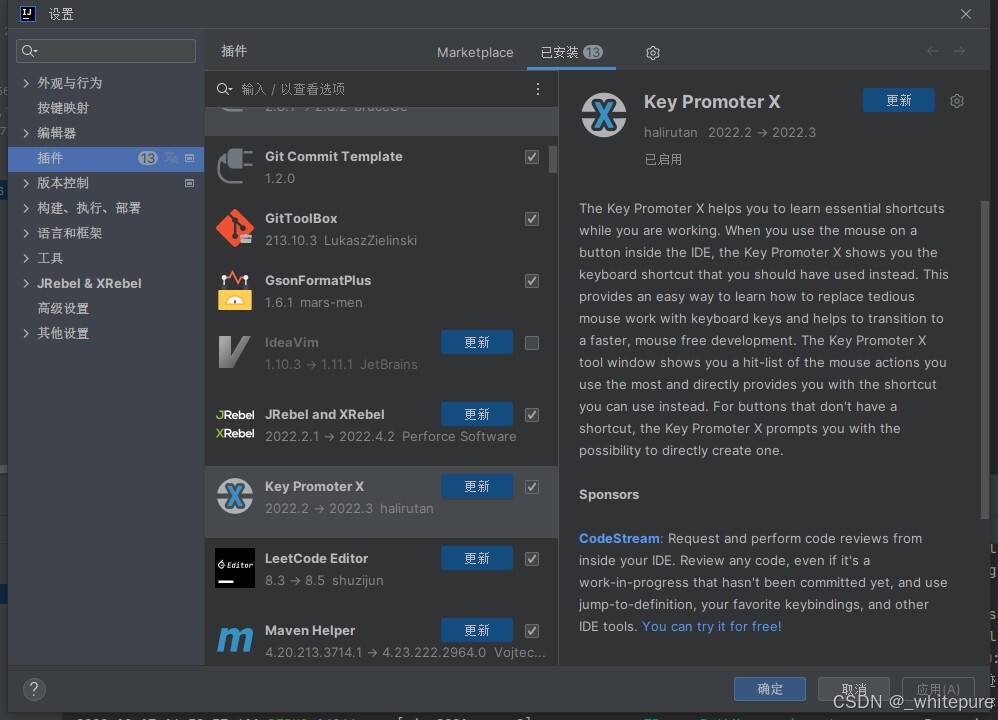Select 按键映射 in the settings tree
The height and width of the screenshot is (720, 998).
pyautogui.click(x=63, y=108)
